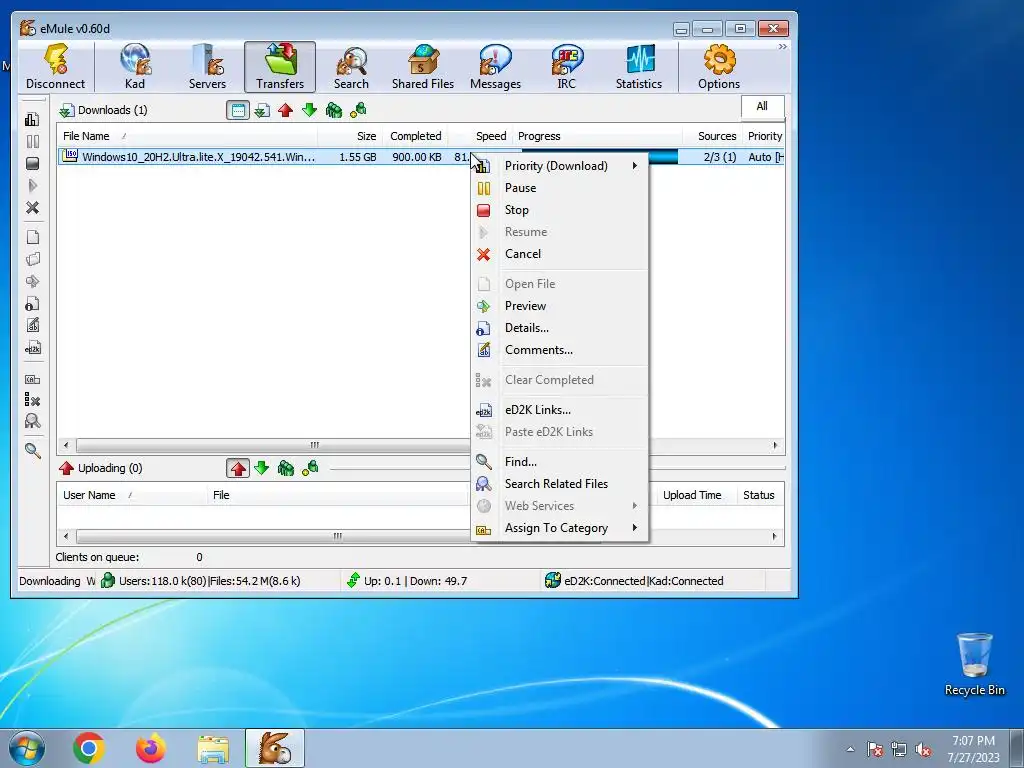Toggle Known Clients view in Downloads toolbar

(x=358, y=110)
